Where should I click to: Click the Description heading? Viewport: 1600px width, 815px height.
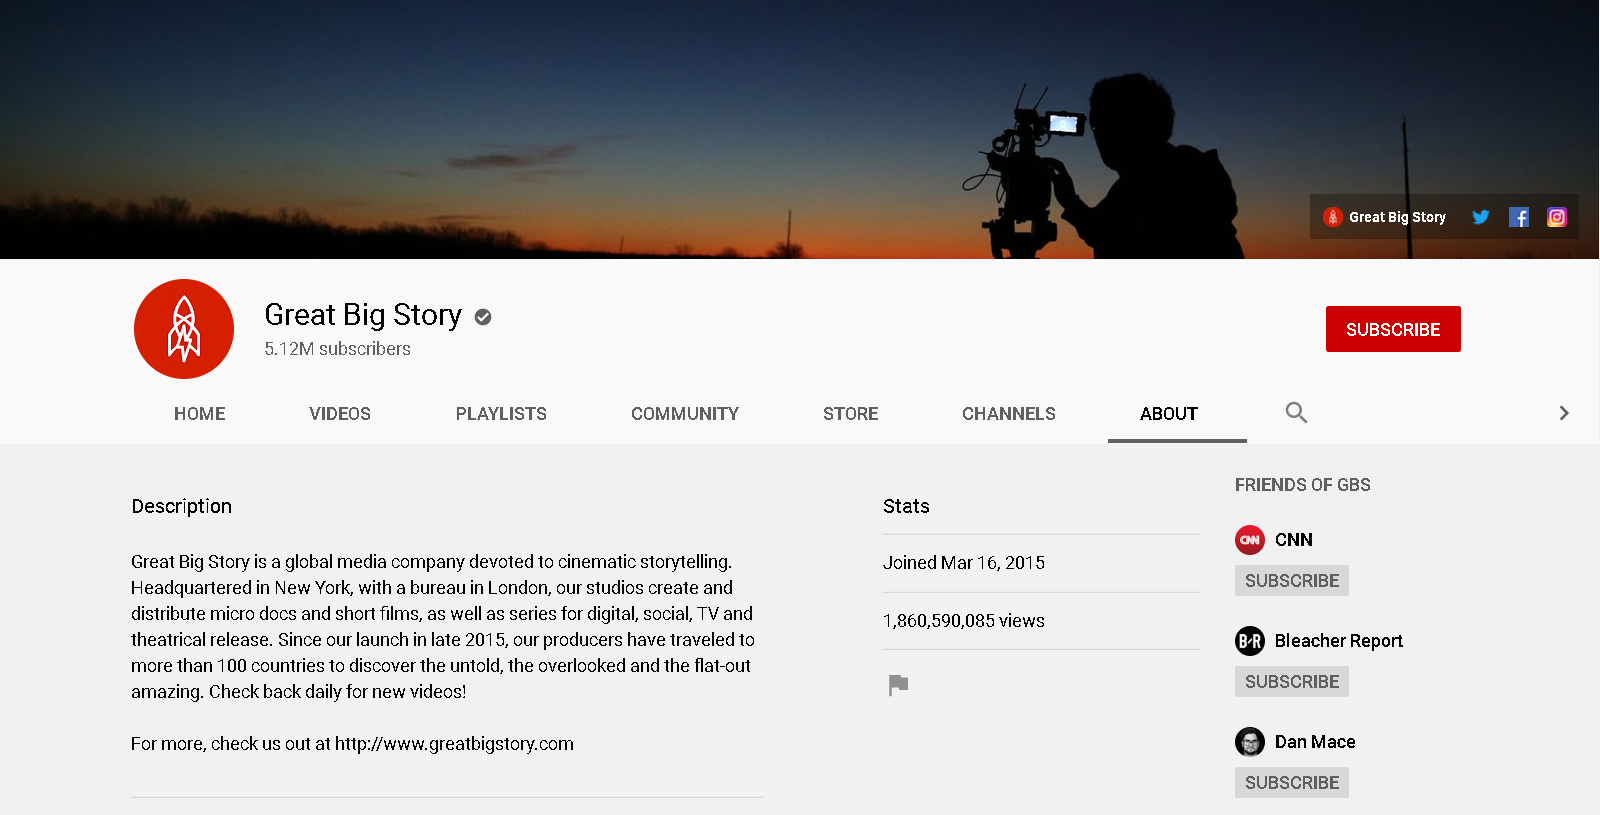182,506
